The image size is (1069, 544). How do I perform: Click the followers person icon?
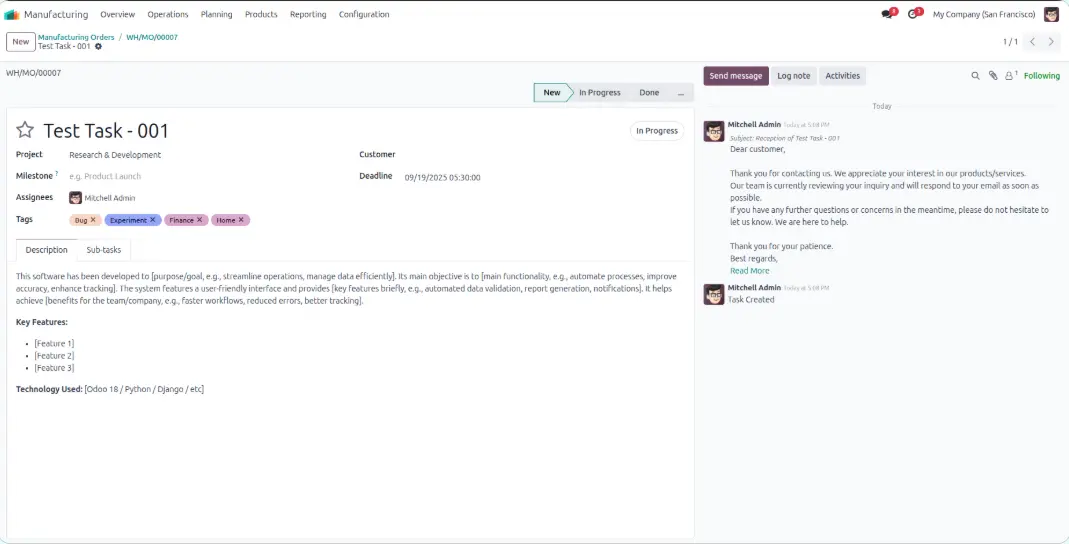pyautogui.click(x=1009, y=76)
